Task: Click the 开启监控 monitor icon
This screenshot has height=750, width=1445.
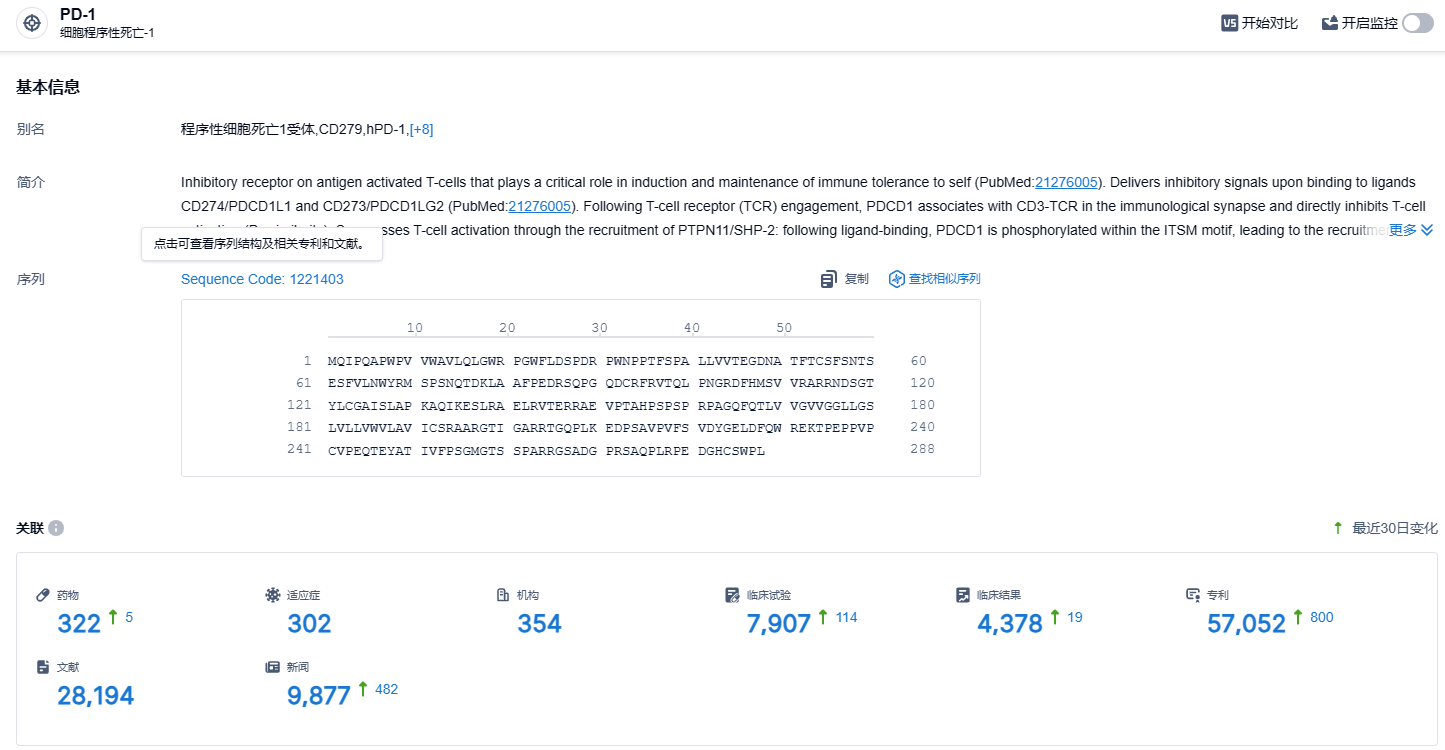Action: point(1330,23)
